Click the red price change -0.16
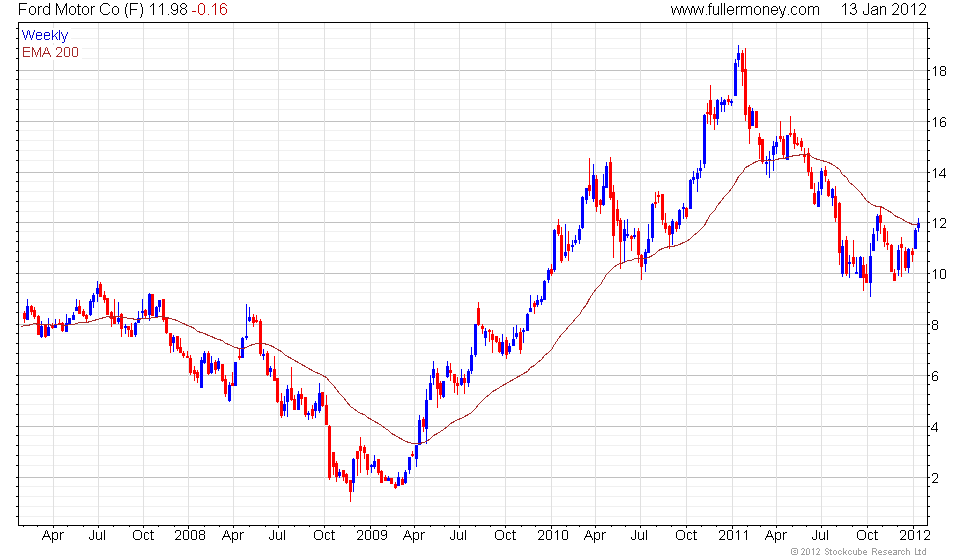Image resolution: width=980 pixels, height=560 pixels. click(209, 10)
